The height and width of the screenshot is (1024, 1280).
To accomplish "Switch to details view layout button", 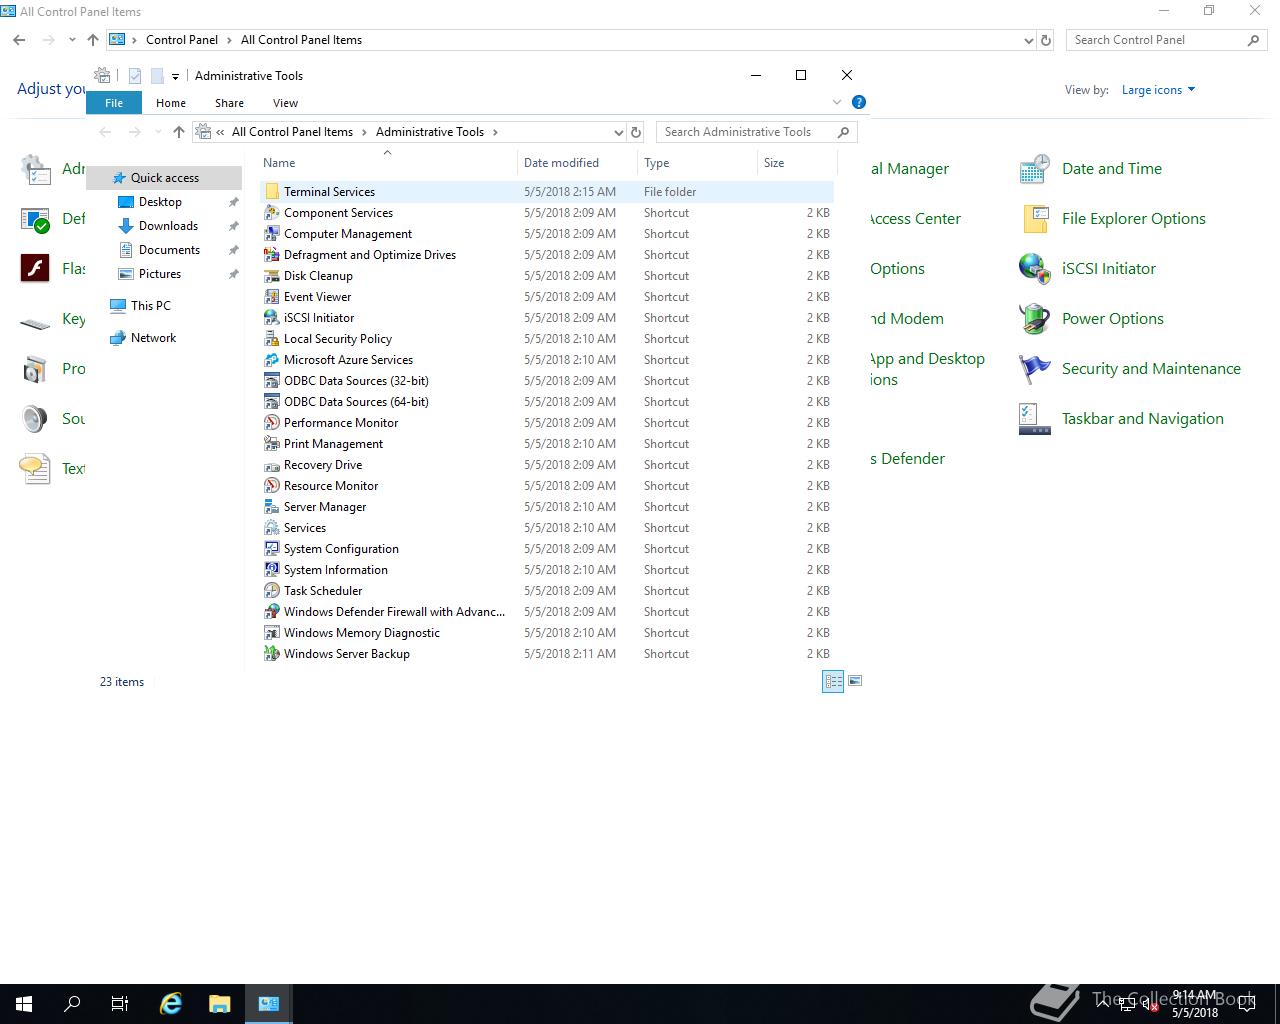I will point(833,681).
